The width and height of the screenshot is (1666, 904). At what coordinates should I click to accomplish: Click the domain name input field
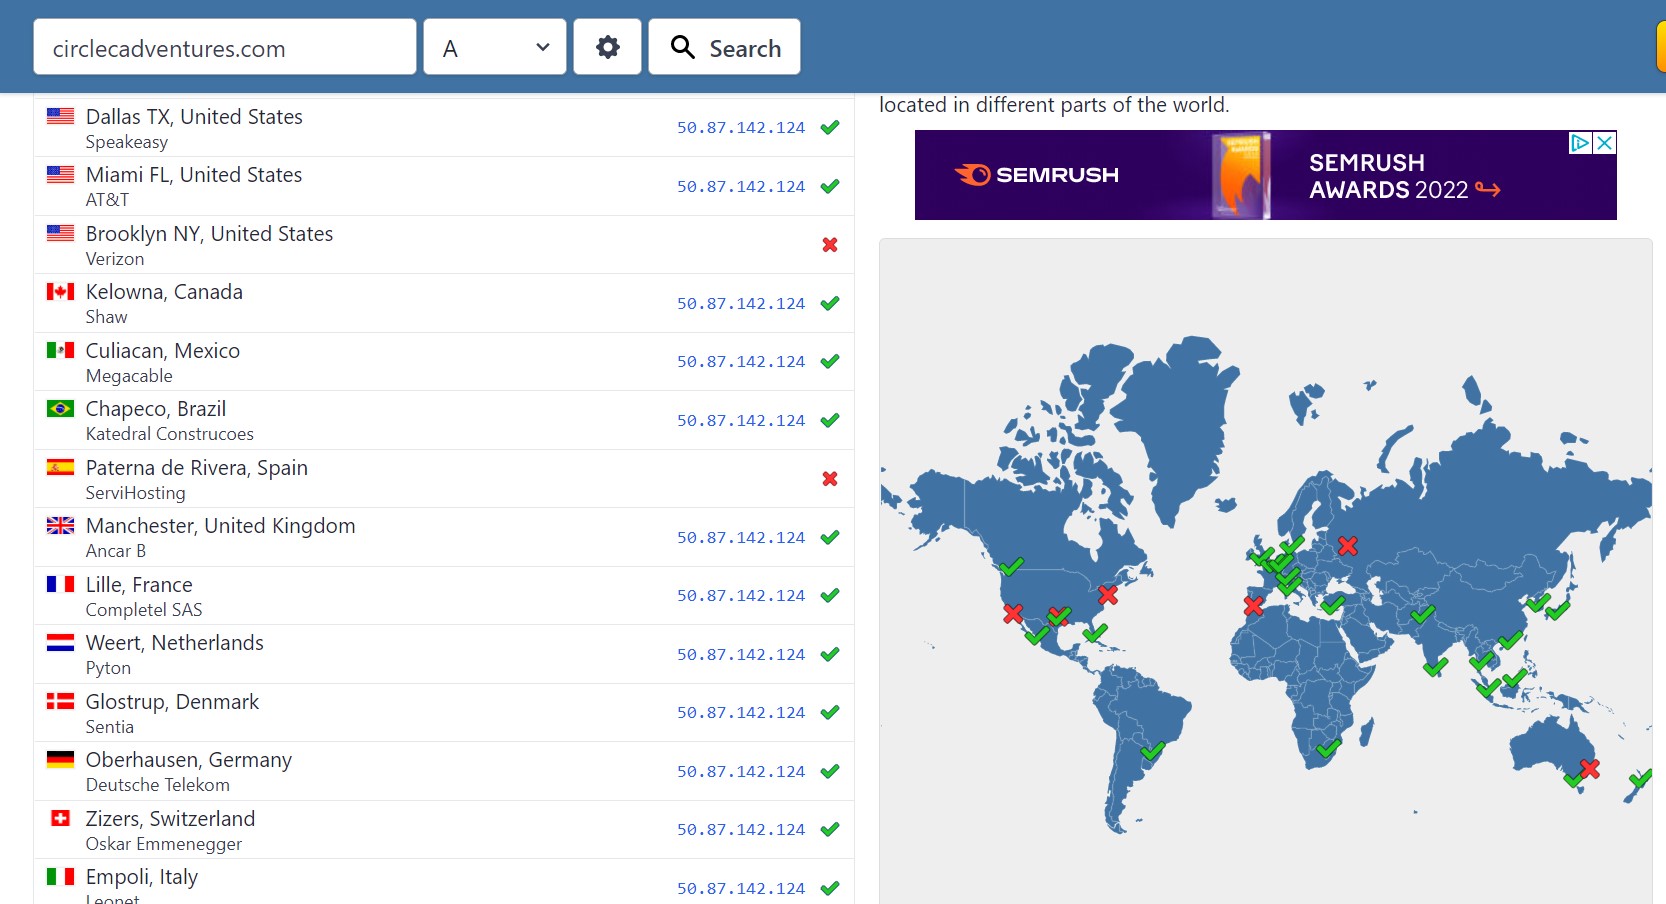[224, 47]
